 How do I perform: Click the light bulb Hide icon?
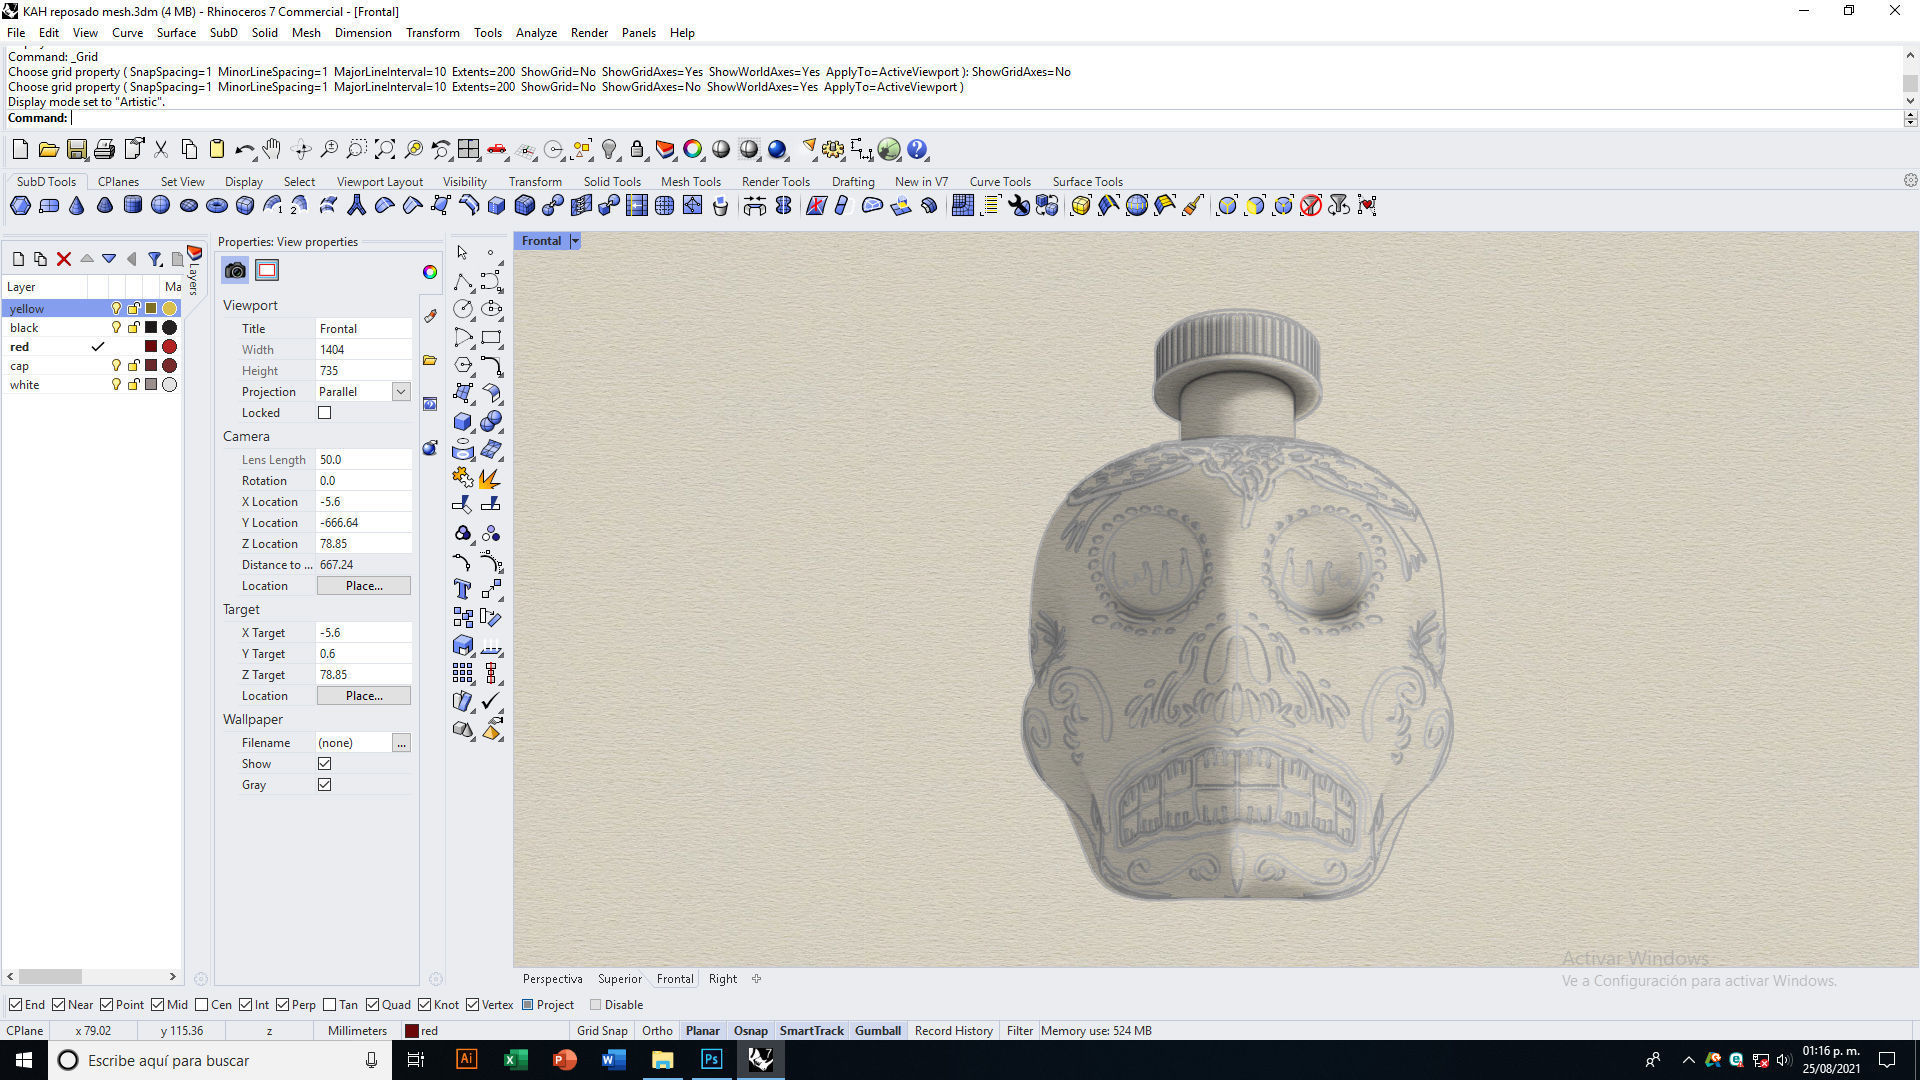(x=608, y=150)
